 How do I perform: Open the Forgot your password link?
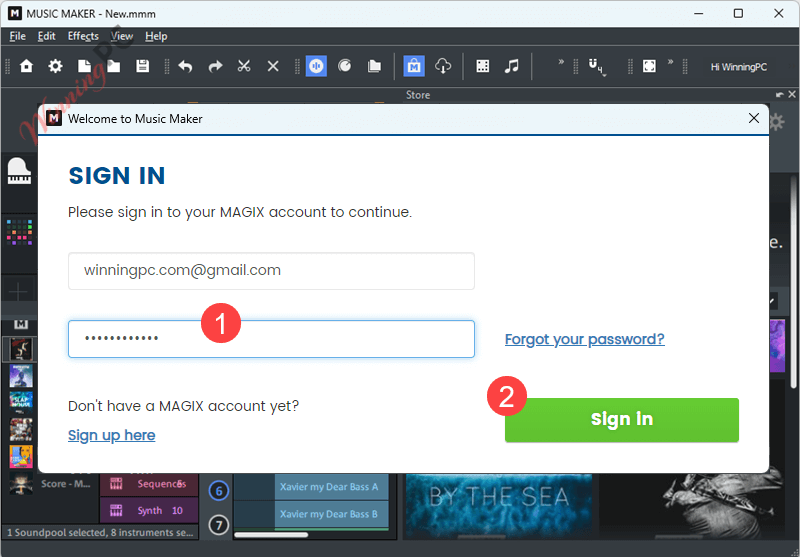point(585,339)
